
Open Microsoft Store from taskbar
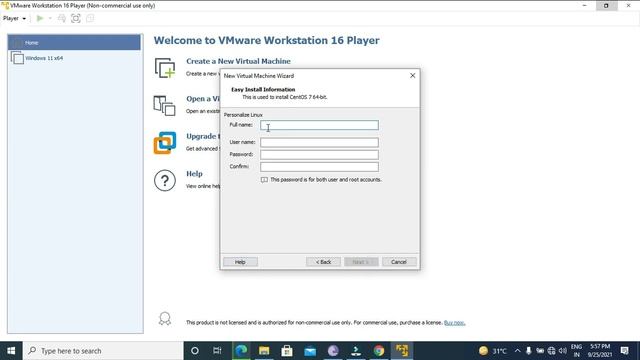(x=287, y=351)
